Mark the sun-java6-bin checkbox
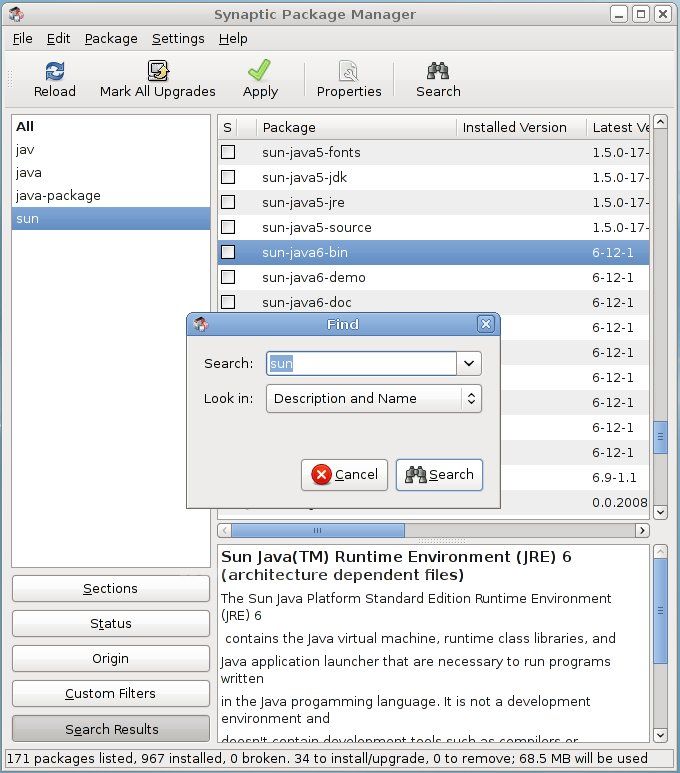This screenshot has width=680, height=773. point(228,252)
